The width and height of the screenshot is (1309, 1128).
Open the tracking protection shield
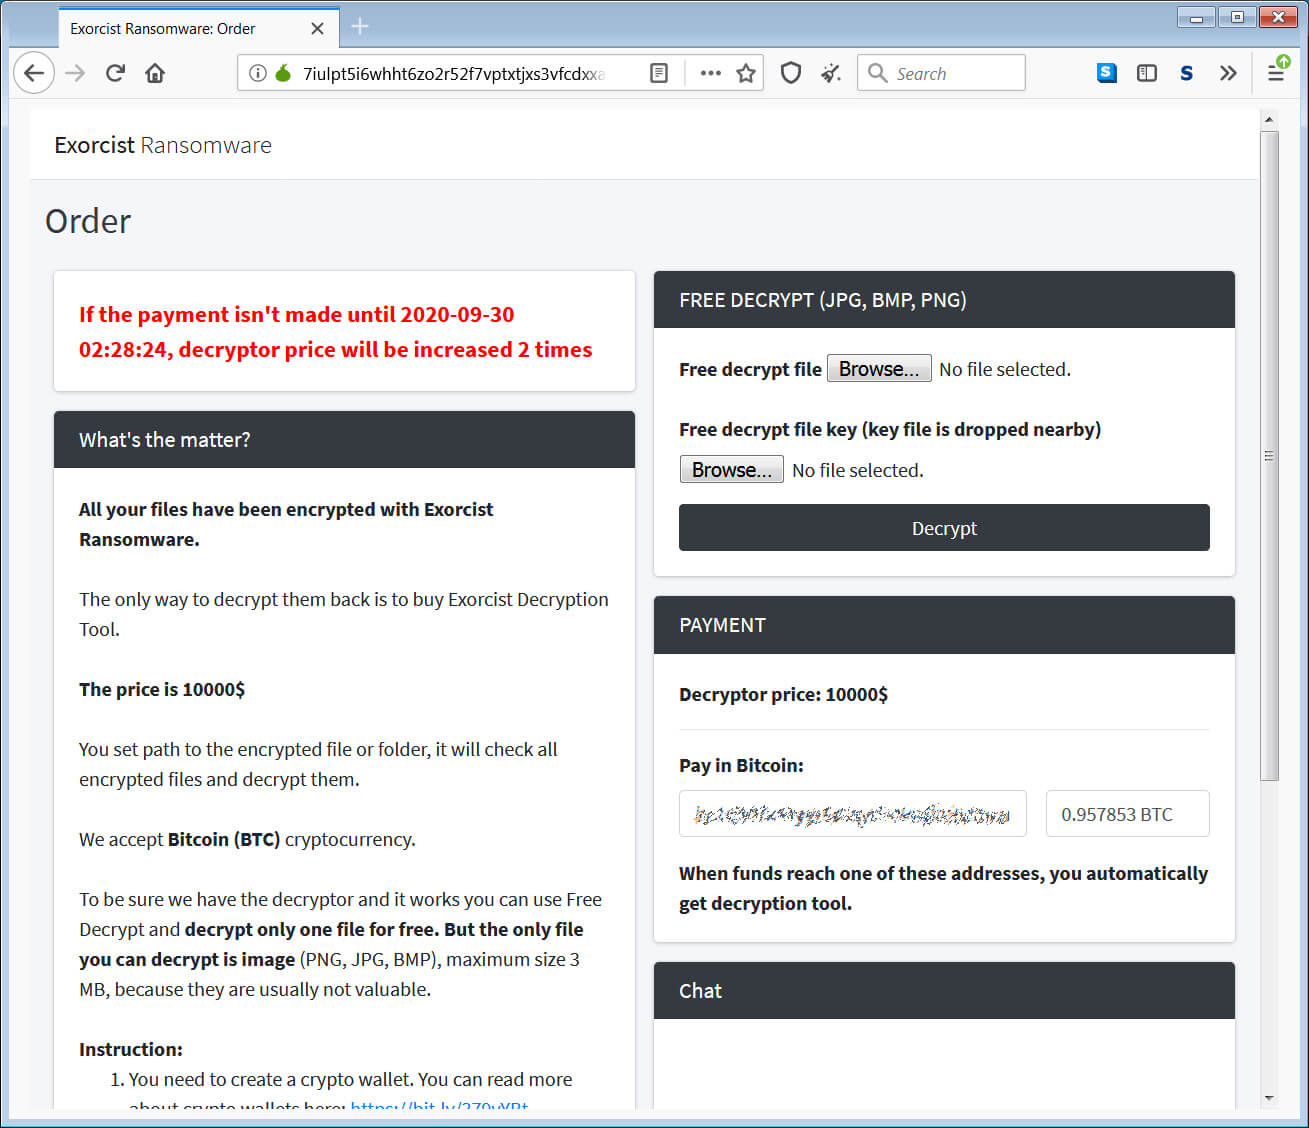(x=791, y=73)
